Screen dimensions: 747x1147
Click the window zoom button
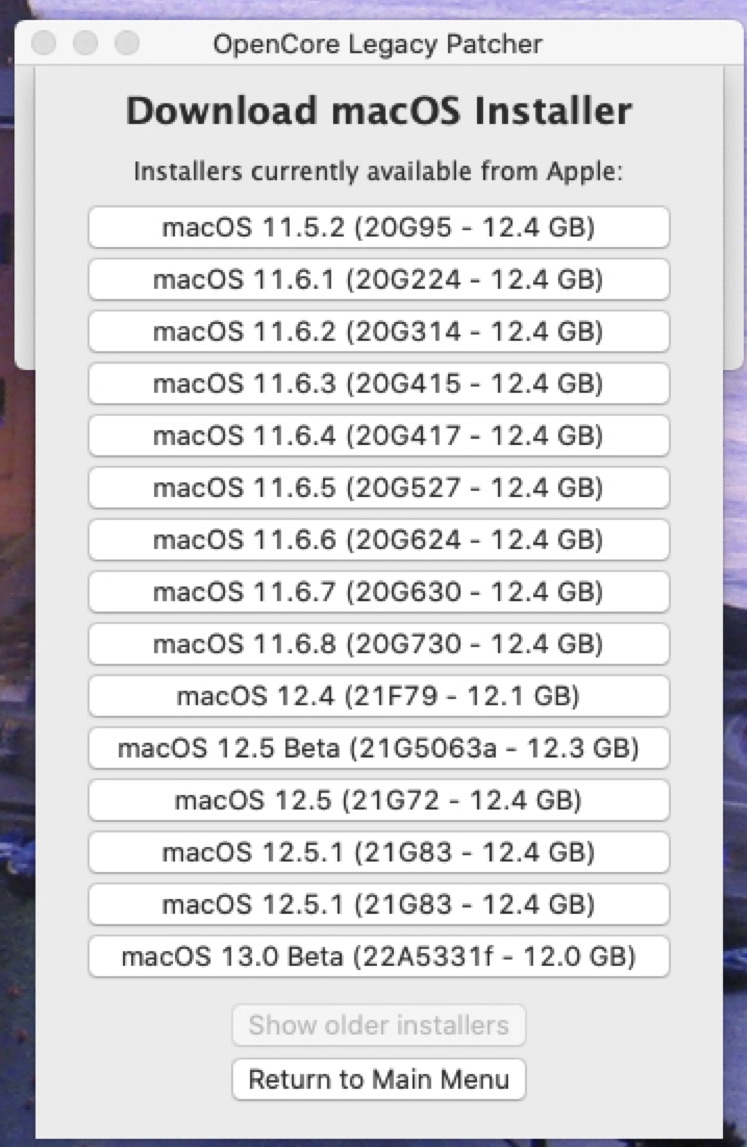click(x=127, y=44)
